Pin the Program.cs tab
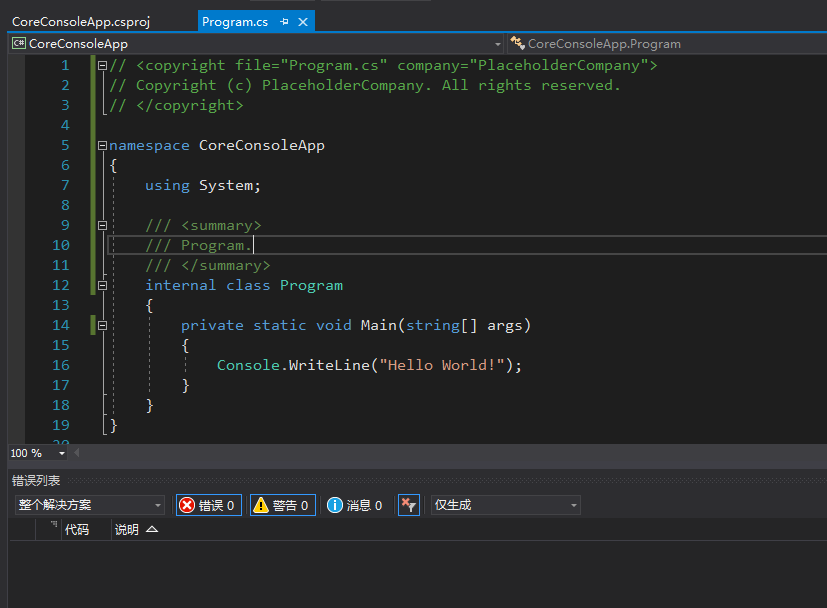The width and height of the screenshot is (827, 608). (284, 22)
